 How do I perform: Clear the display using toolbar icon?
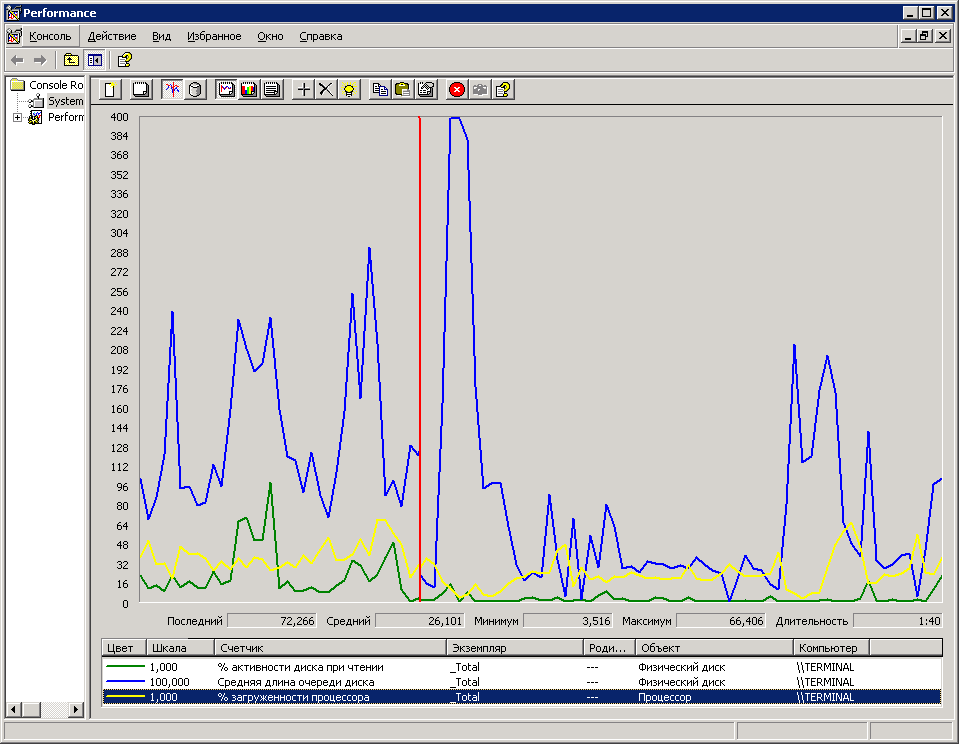(x=141, y=89)
